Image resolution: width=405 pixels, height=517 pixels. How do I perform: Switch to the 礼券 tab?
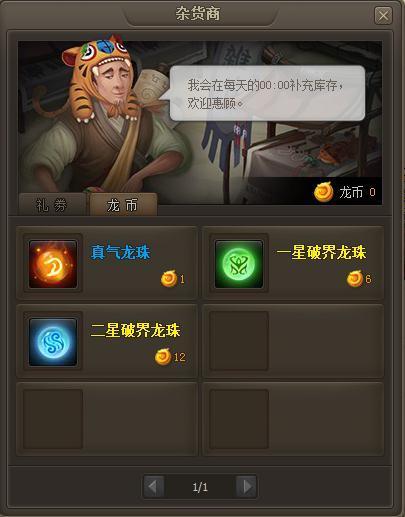[x=52, y=205]
